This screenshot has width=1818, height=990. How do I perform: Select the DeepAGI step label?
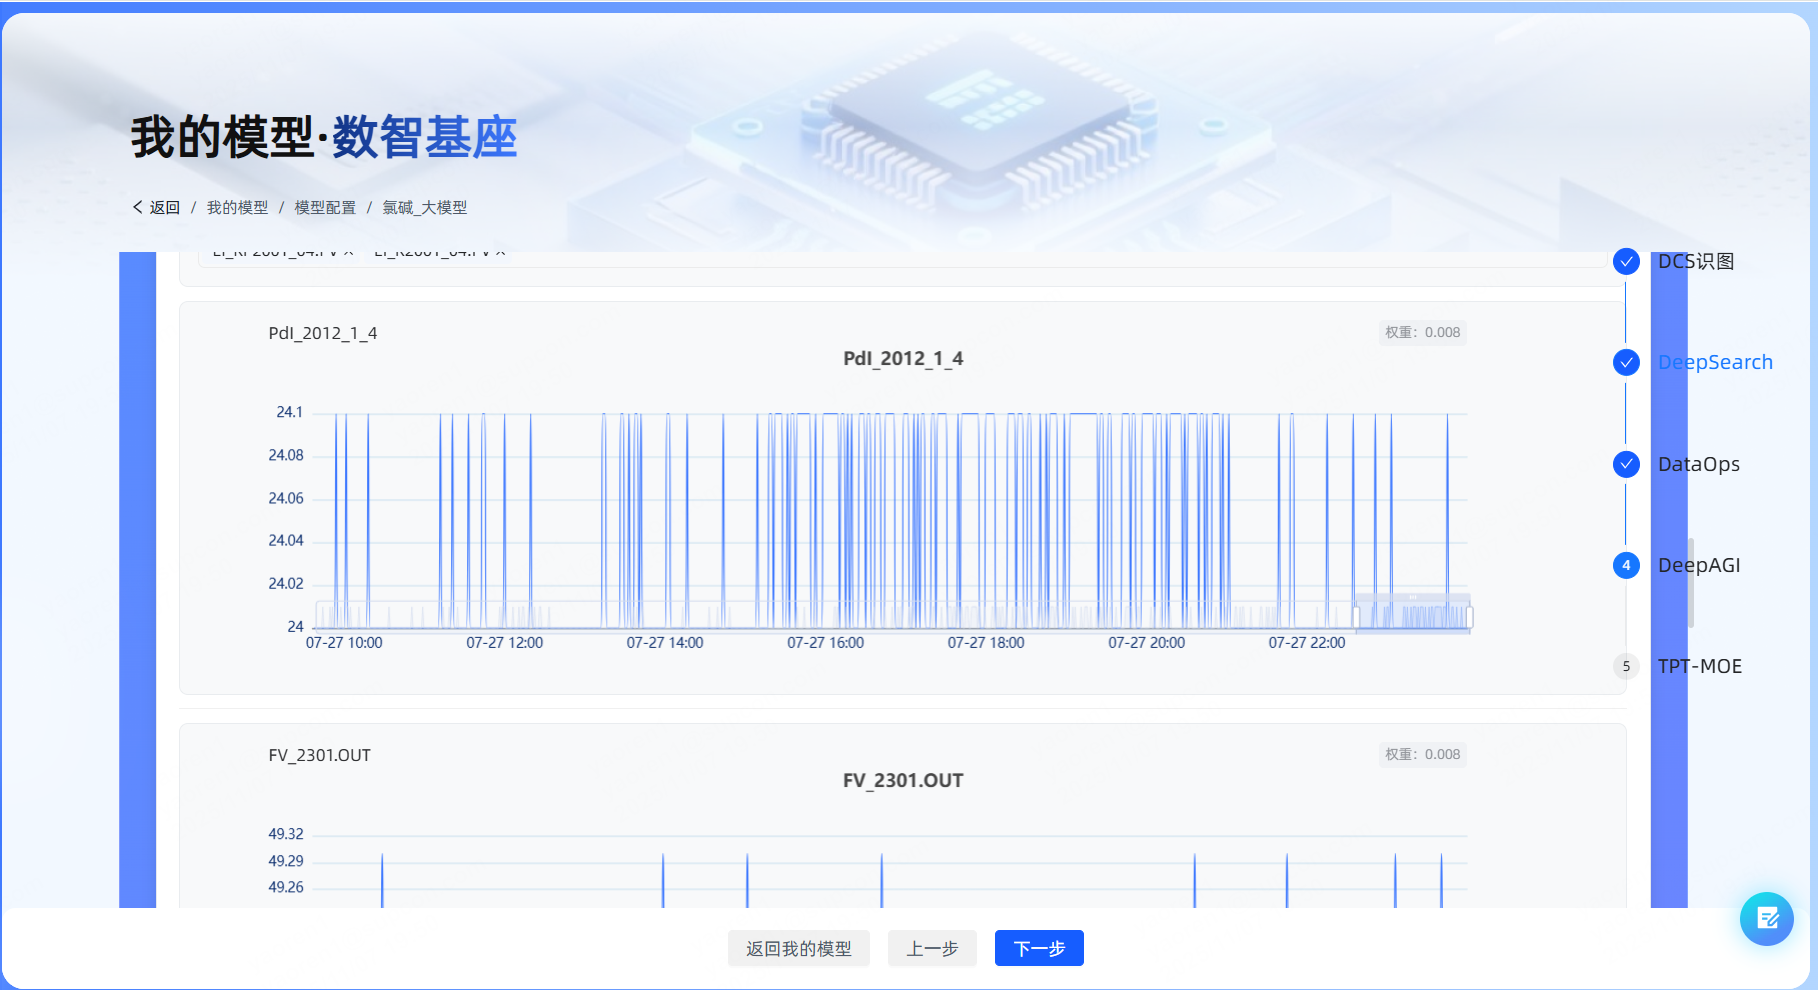(x=1699, y=566)
